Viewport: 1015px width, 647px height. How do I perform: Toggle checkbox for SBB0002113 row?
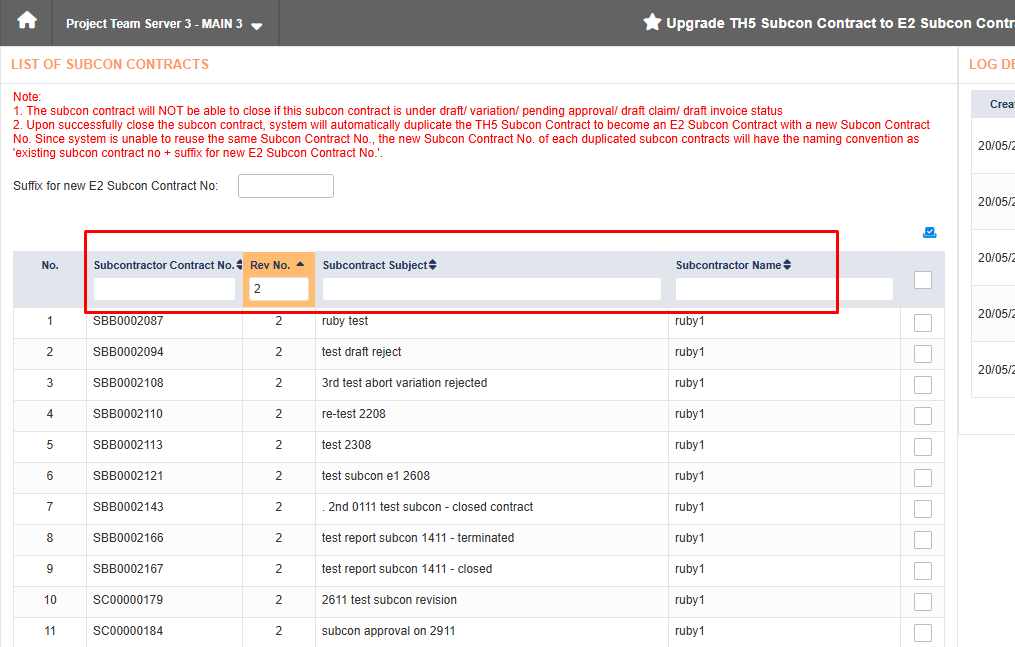[x=923, y=447]
